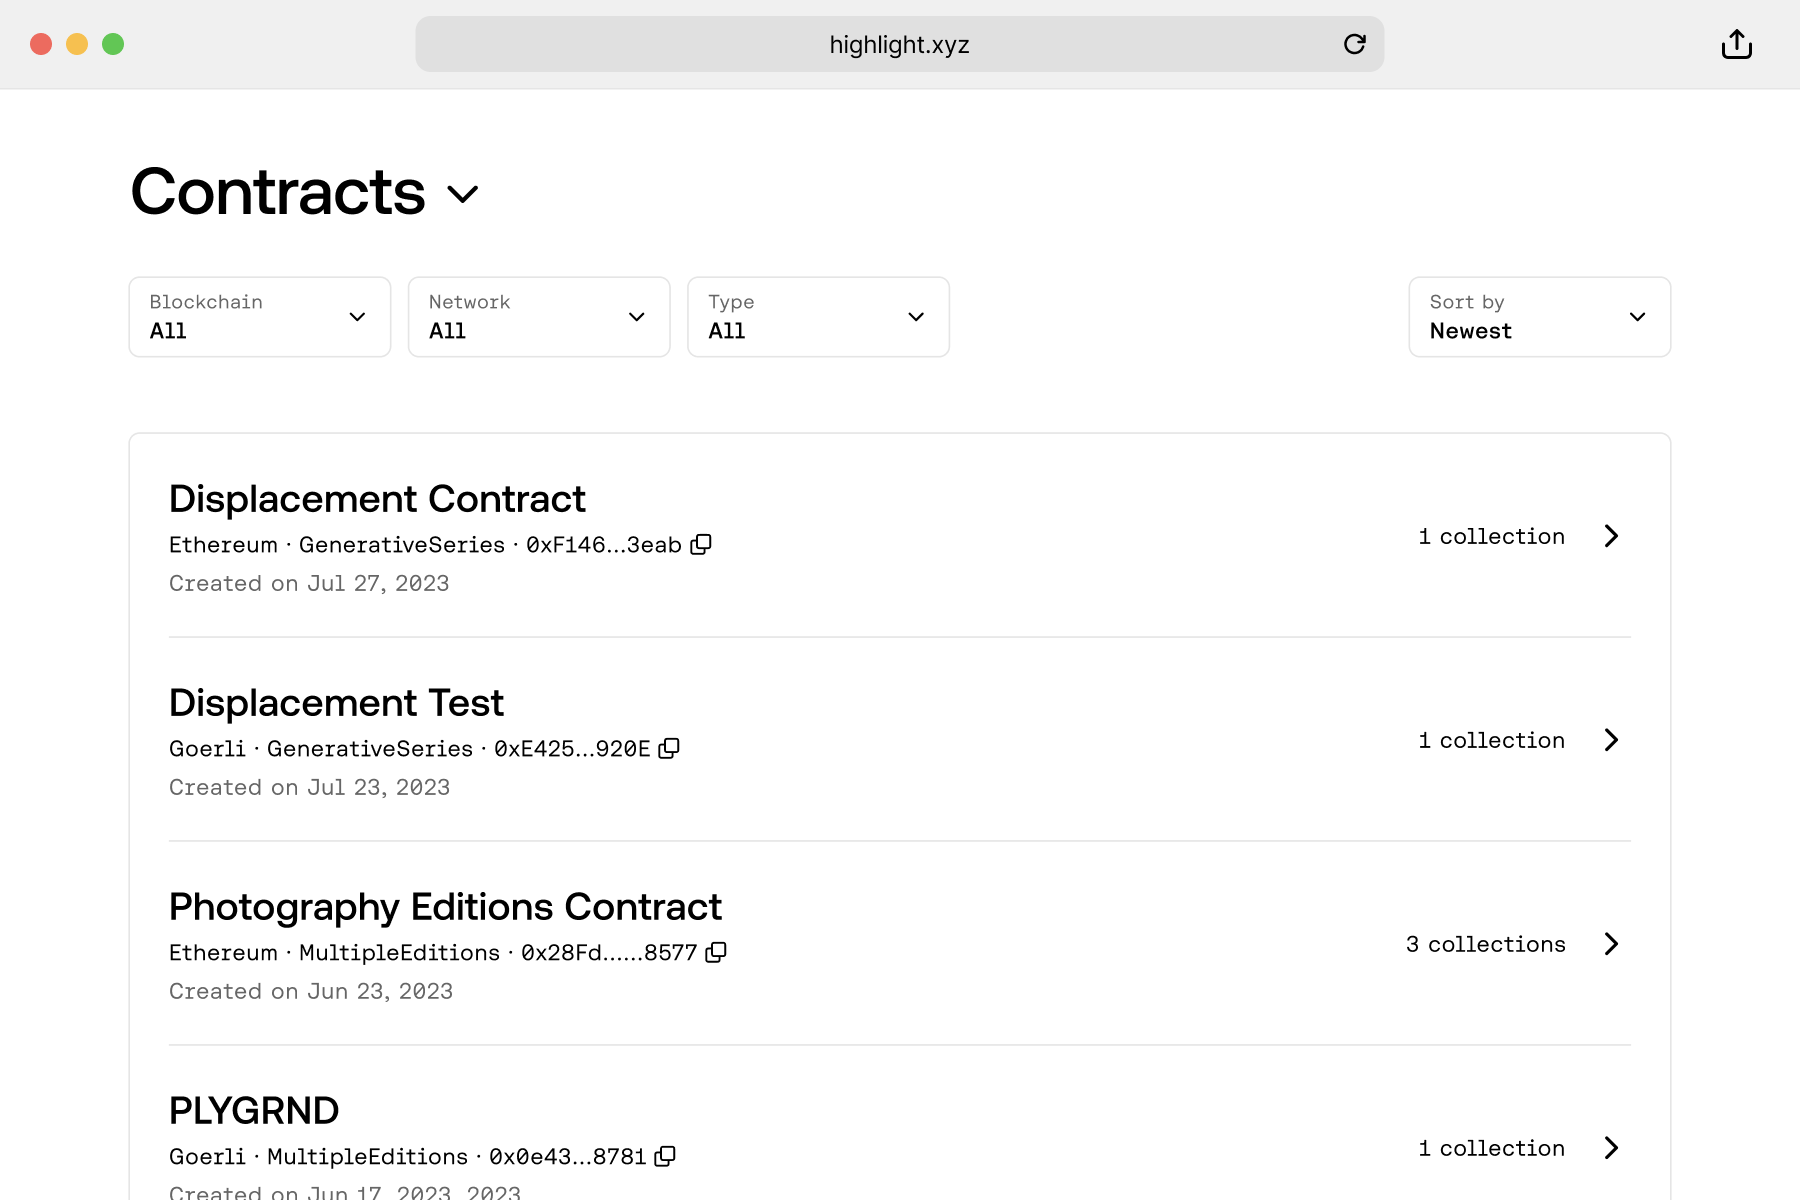Image resolution: width=1800 pixels, height=1200 pixels.
Task: Copy the Displacement Contract address 0xF146...3eab
Action: click(702, 544)
